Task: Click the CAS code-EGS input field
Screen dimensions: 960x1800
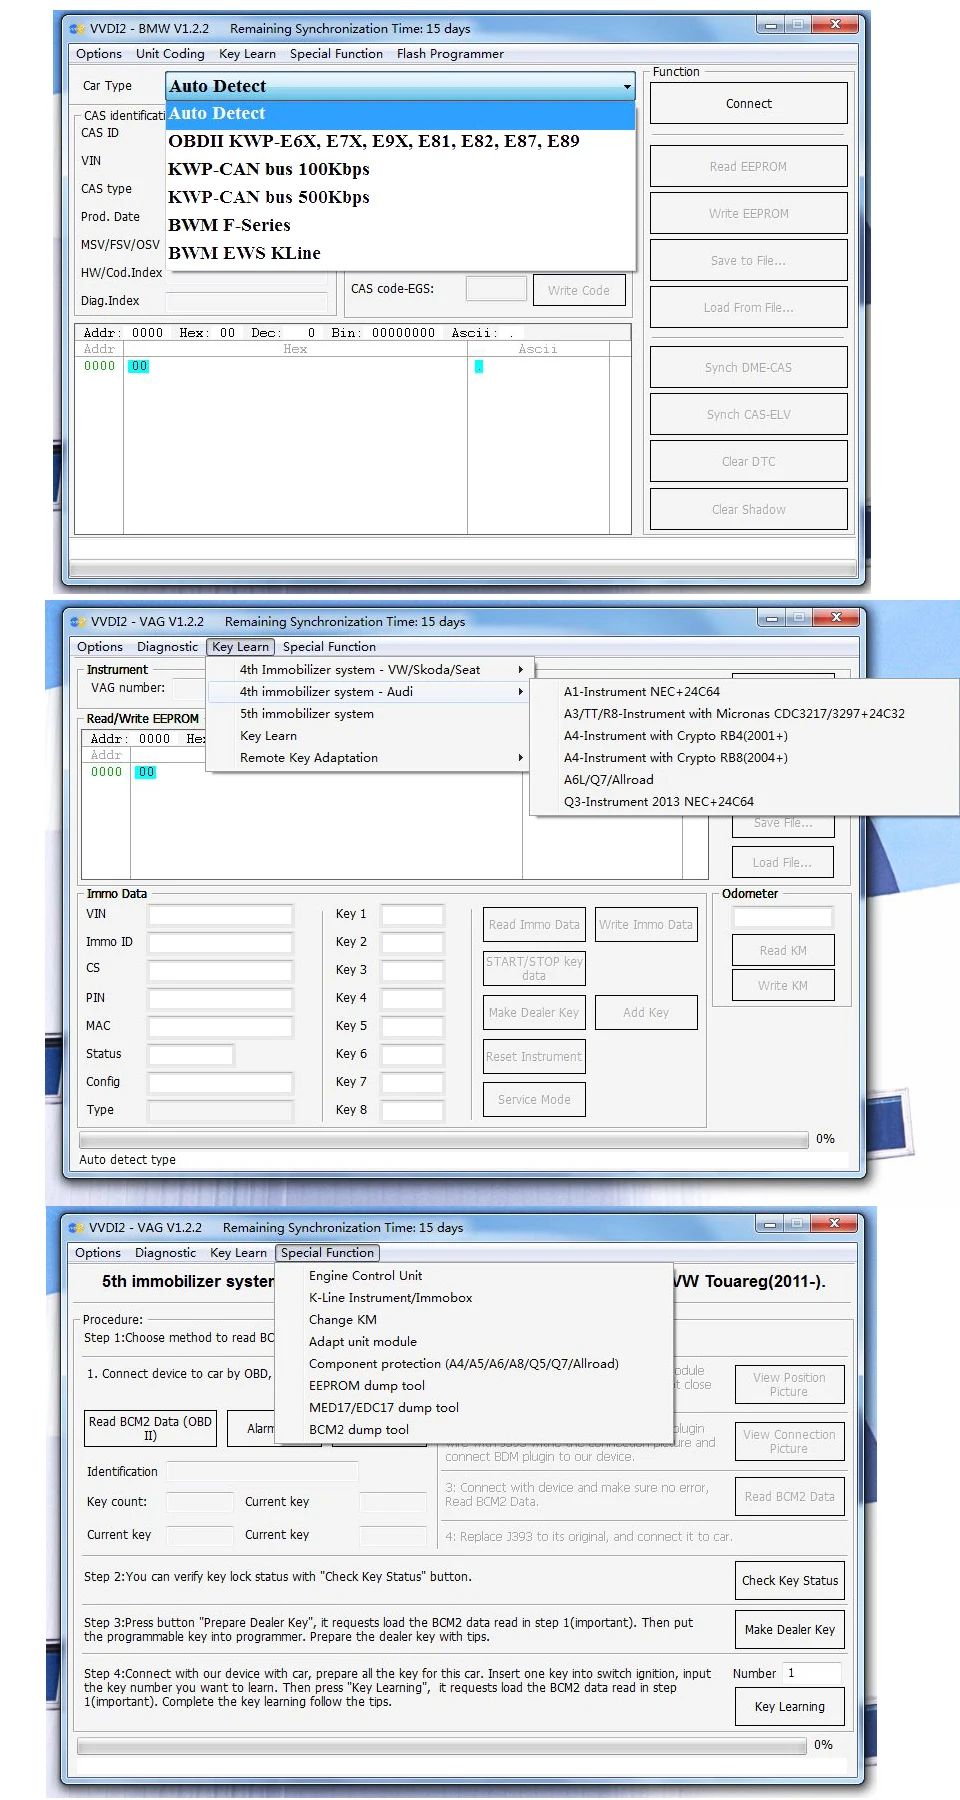Action: (497, 289)
